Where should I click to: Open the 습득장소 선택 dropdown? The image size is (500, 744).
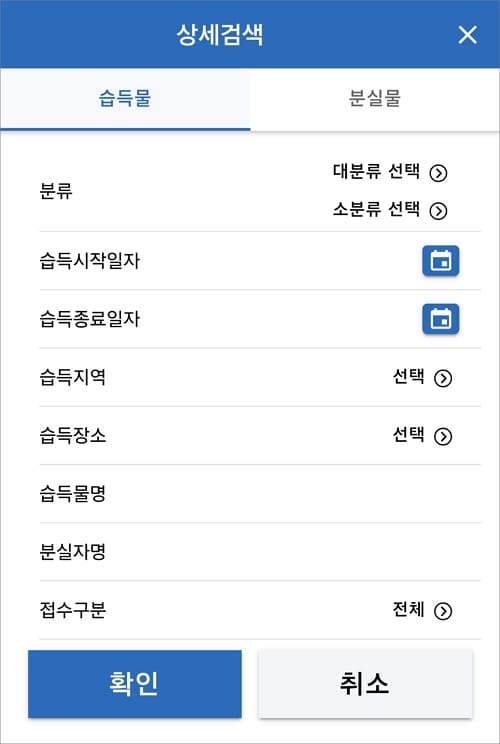pyautogui.click(x=422, y=436)
